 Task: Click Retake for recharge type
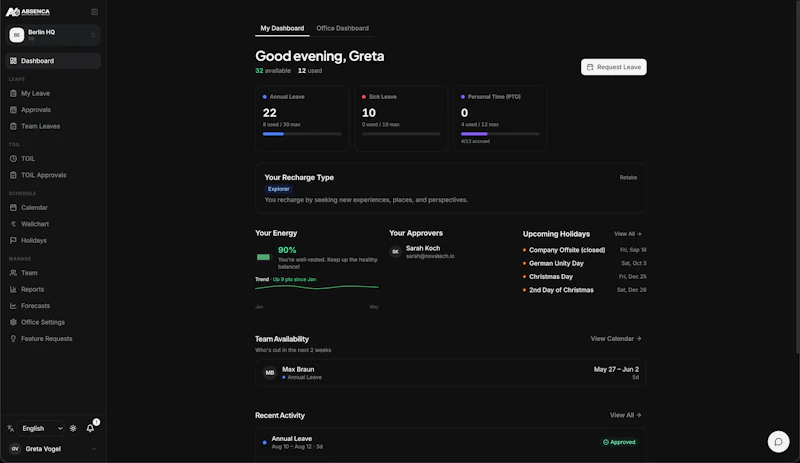tap(628, 178)
